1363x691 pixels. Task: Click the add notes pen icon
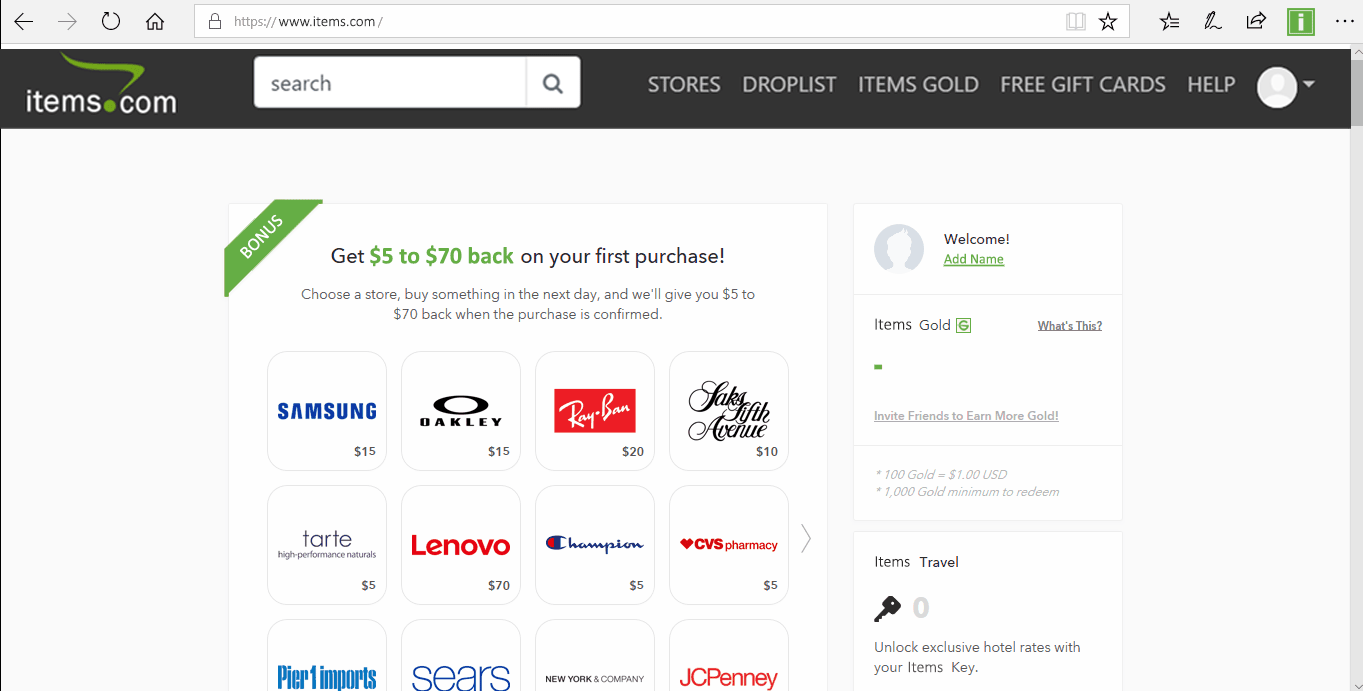click(1213, 21)
